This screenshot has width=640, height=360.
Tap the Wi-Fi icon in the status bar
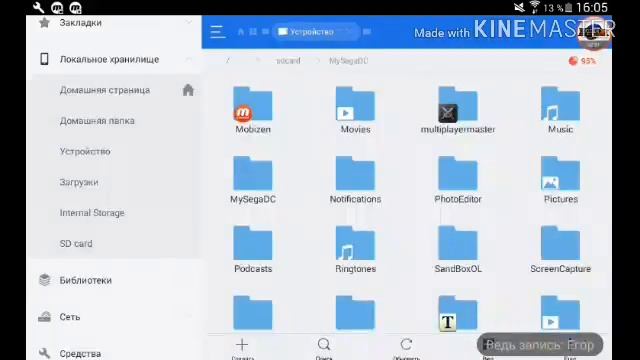(x=534, y=7)
